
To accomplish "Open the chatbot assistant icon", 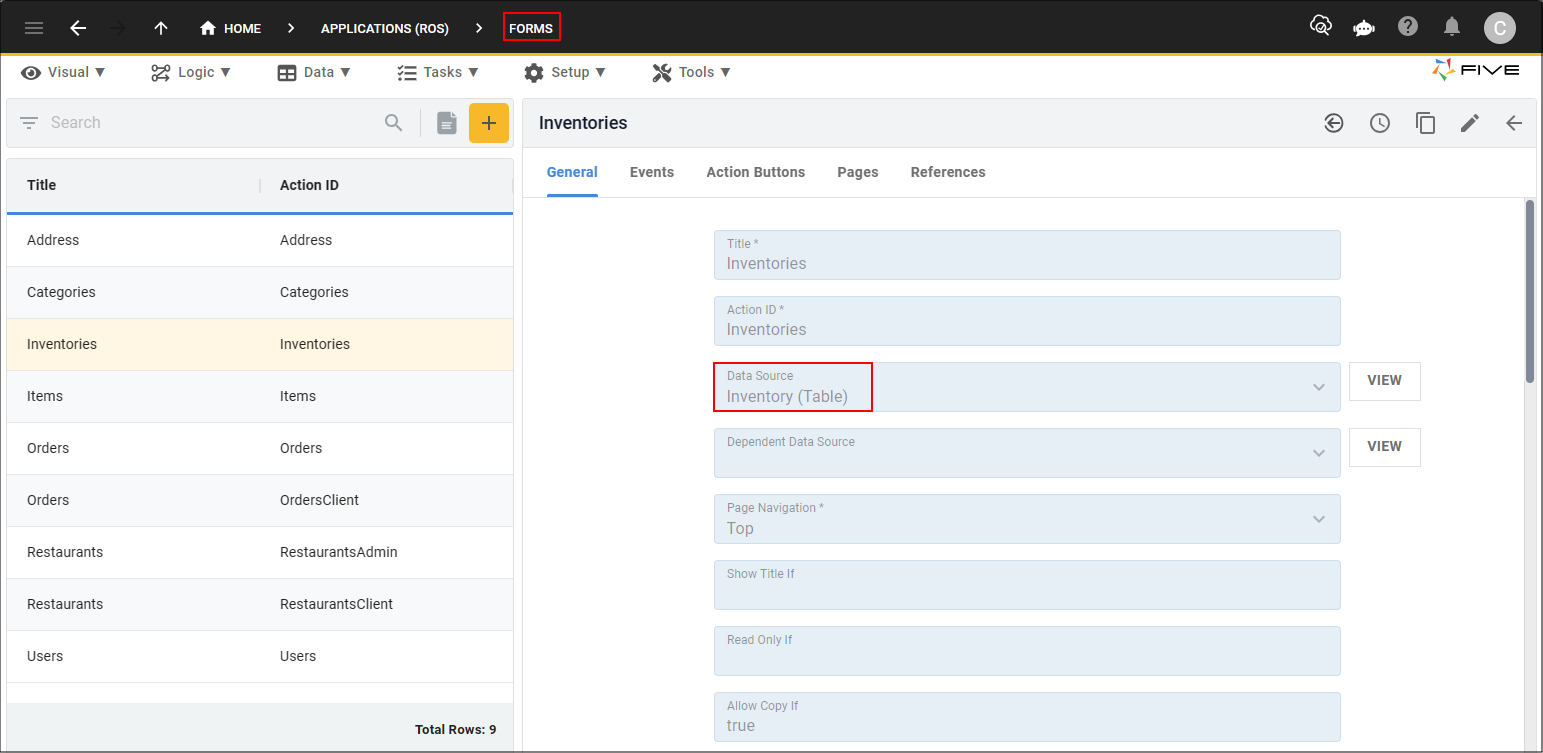I will click(1364, 27).
